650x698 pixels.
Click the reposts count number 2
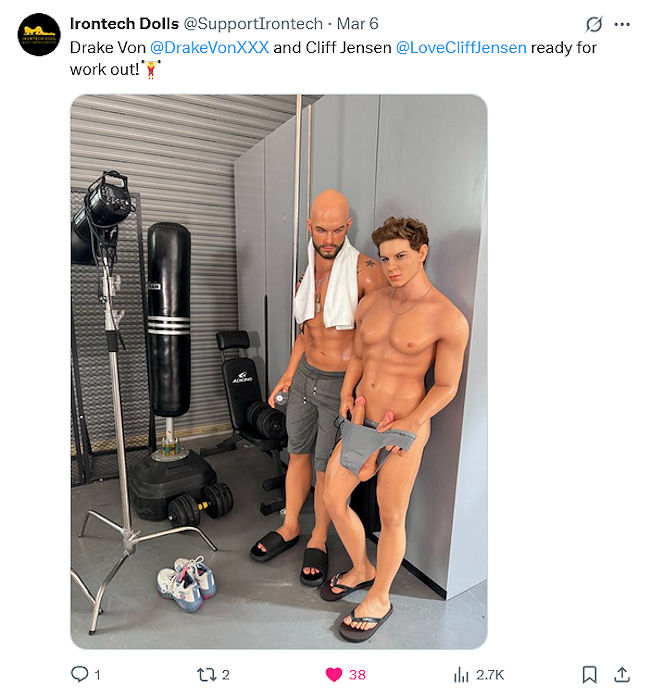[x=226, y=675]
